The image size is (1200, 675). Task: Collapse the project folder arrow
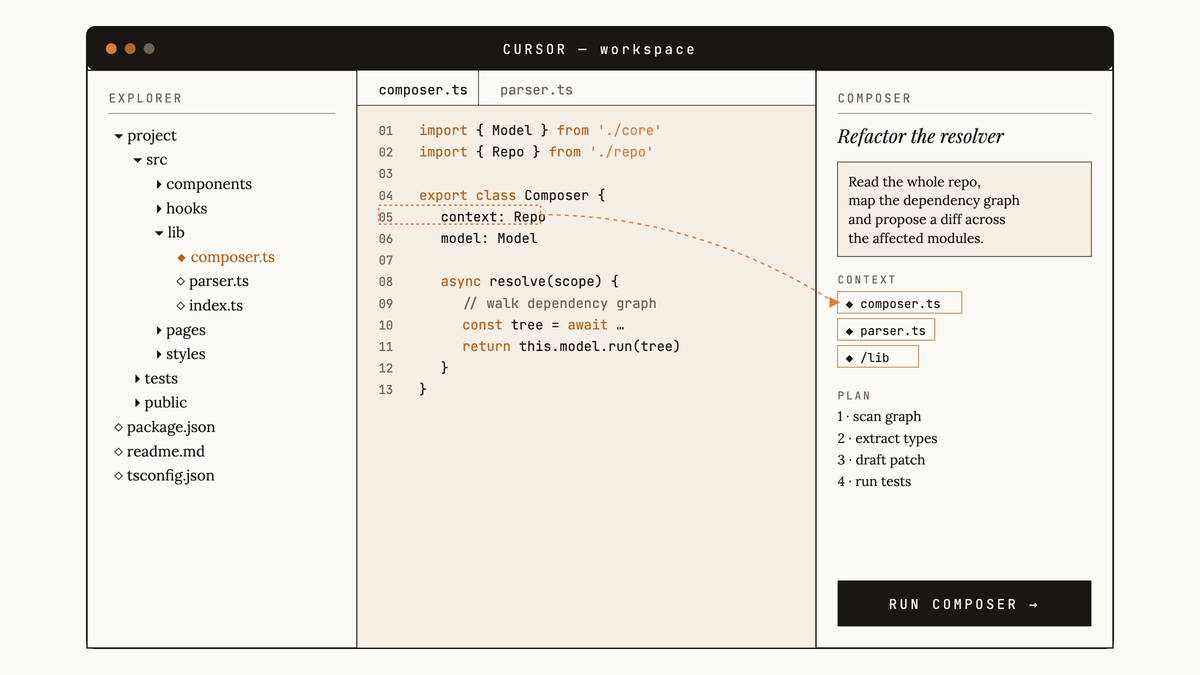point(119,136)
